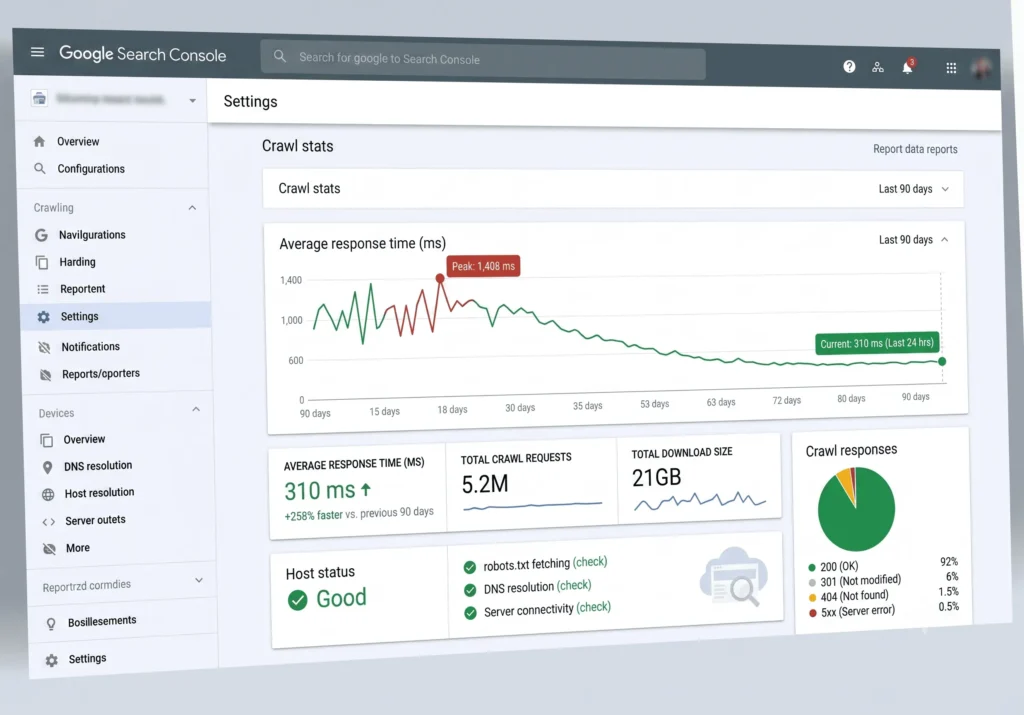Select Configurations in the sidebar
This screenshot has width=1024, height=715.
coord(91,168)
